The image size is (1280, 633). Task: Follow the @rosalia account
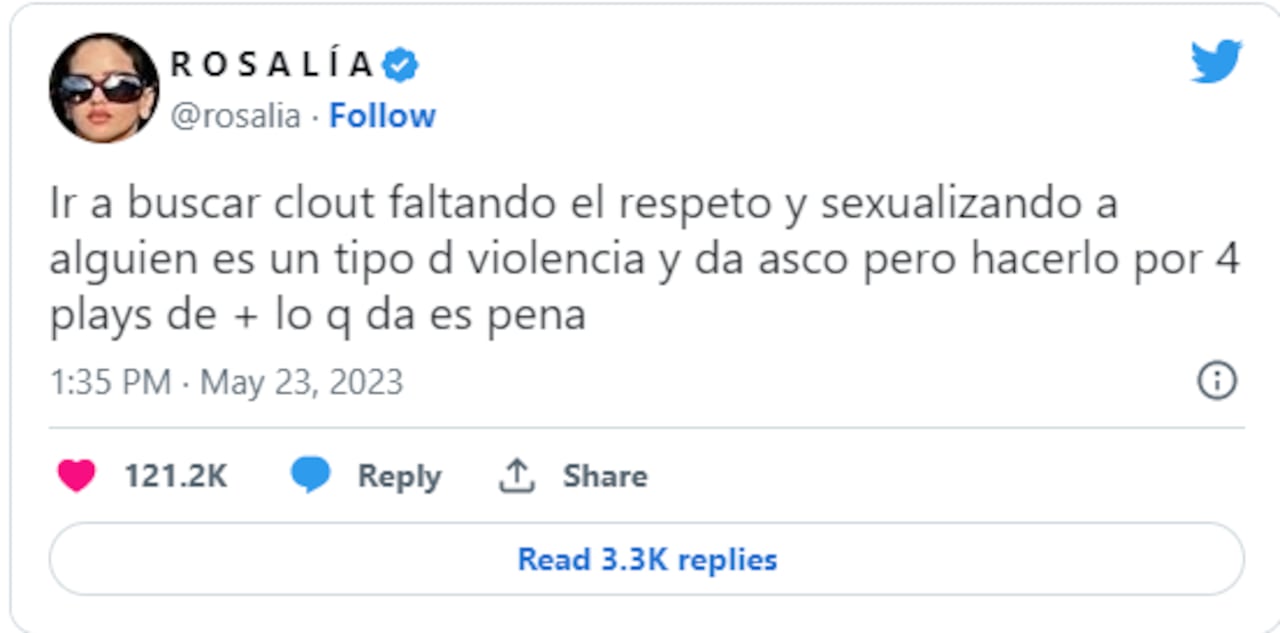point(382,116)
